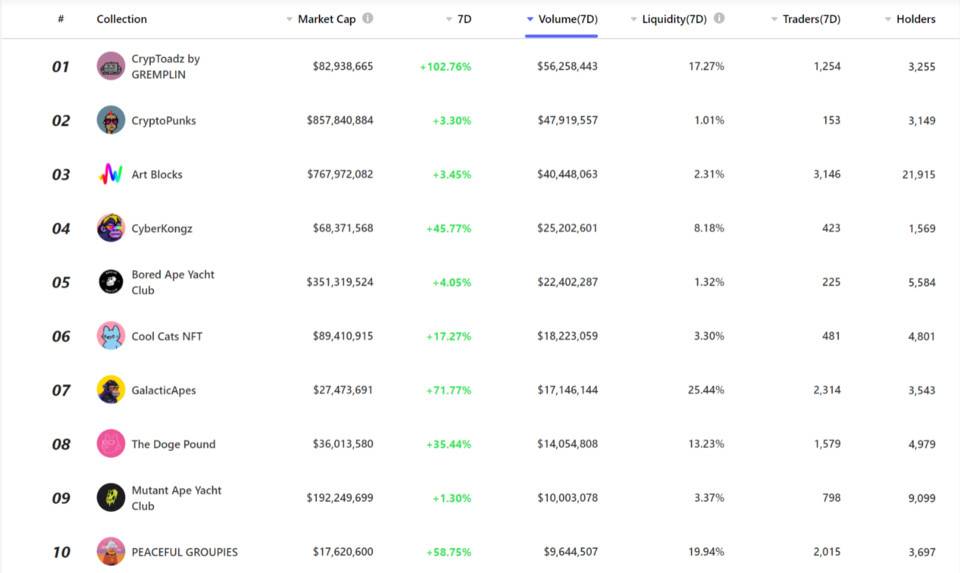Click the CryptoPunks collection avatar

point(111,120)
